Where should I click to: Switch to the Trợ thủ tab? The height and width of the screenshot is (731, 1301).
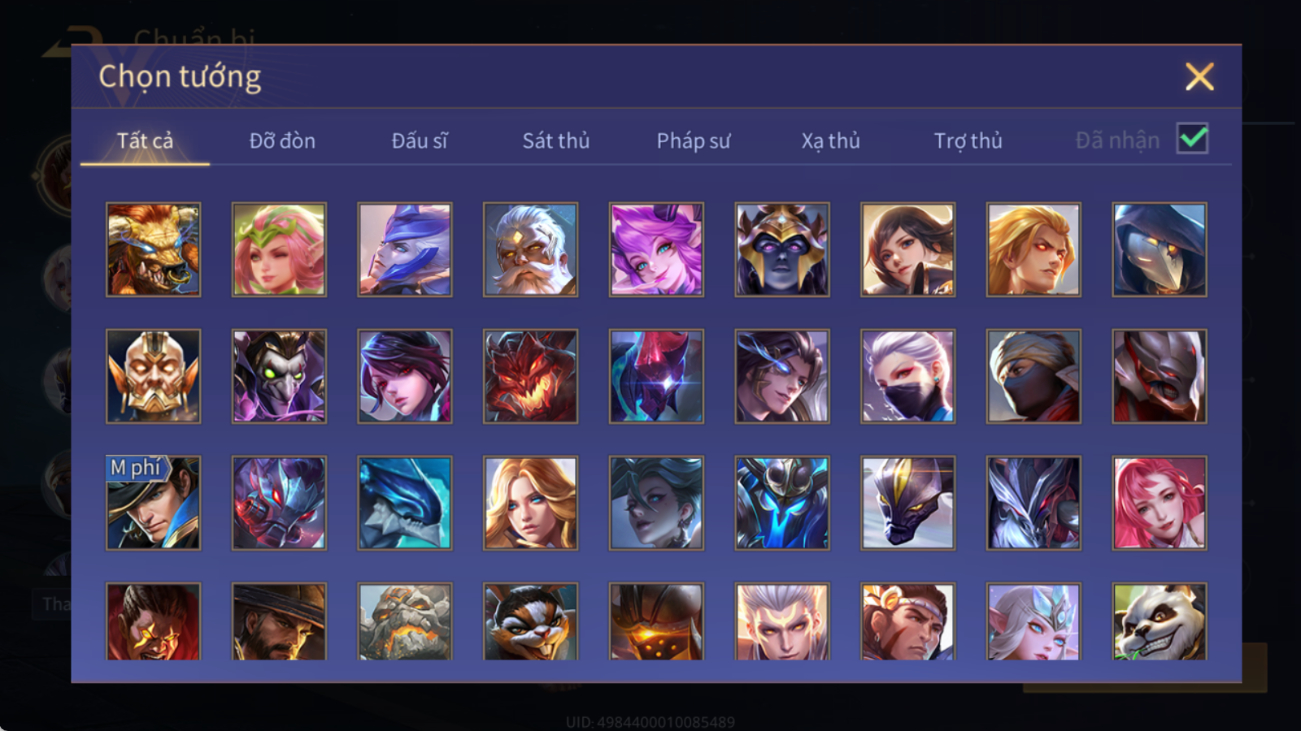tap(968, 141)
